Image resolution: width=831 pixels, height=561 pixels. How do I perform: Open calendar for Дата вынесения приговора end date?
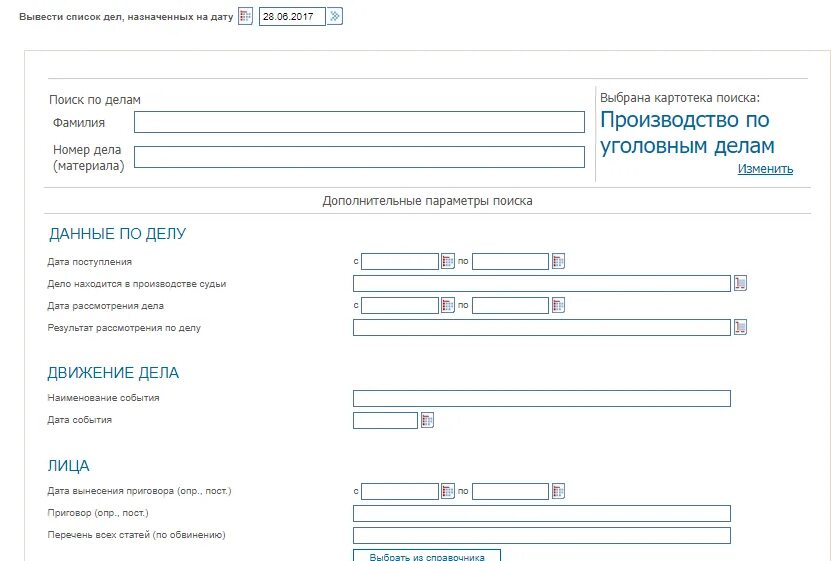[558, 491]
